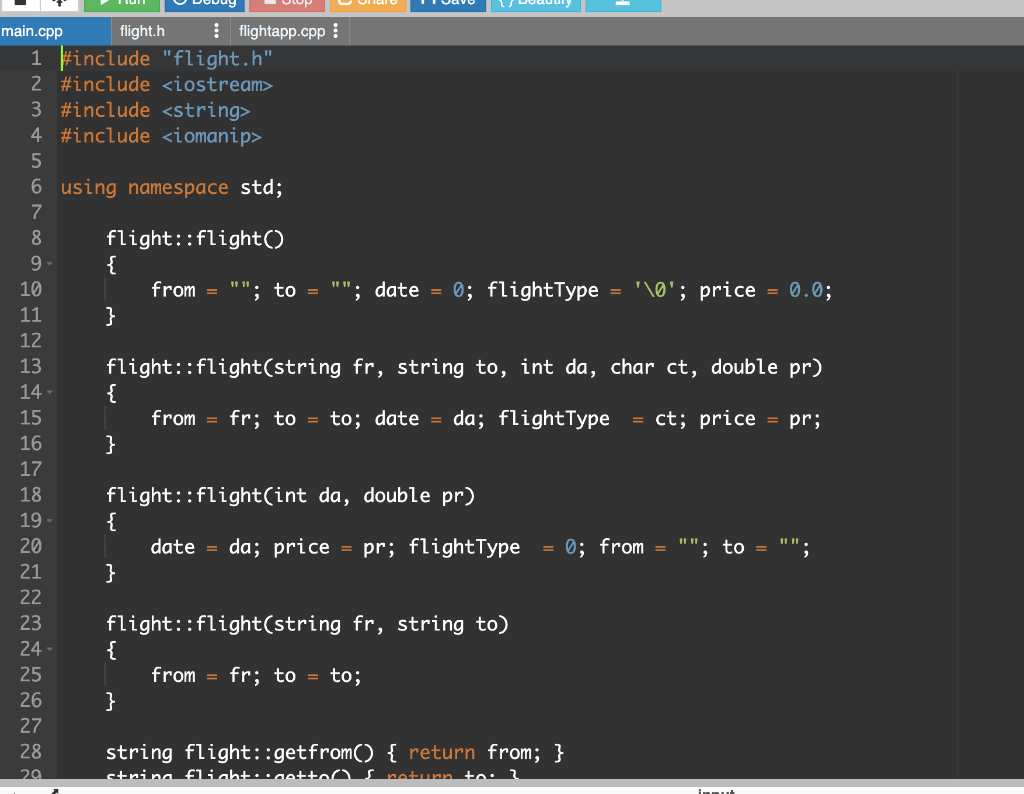Collapse the default constructor fold at line 9
The height and width of the screenshot is (794, 1024).
(47, 263)
